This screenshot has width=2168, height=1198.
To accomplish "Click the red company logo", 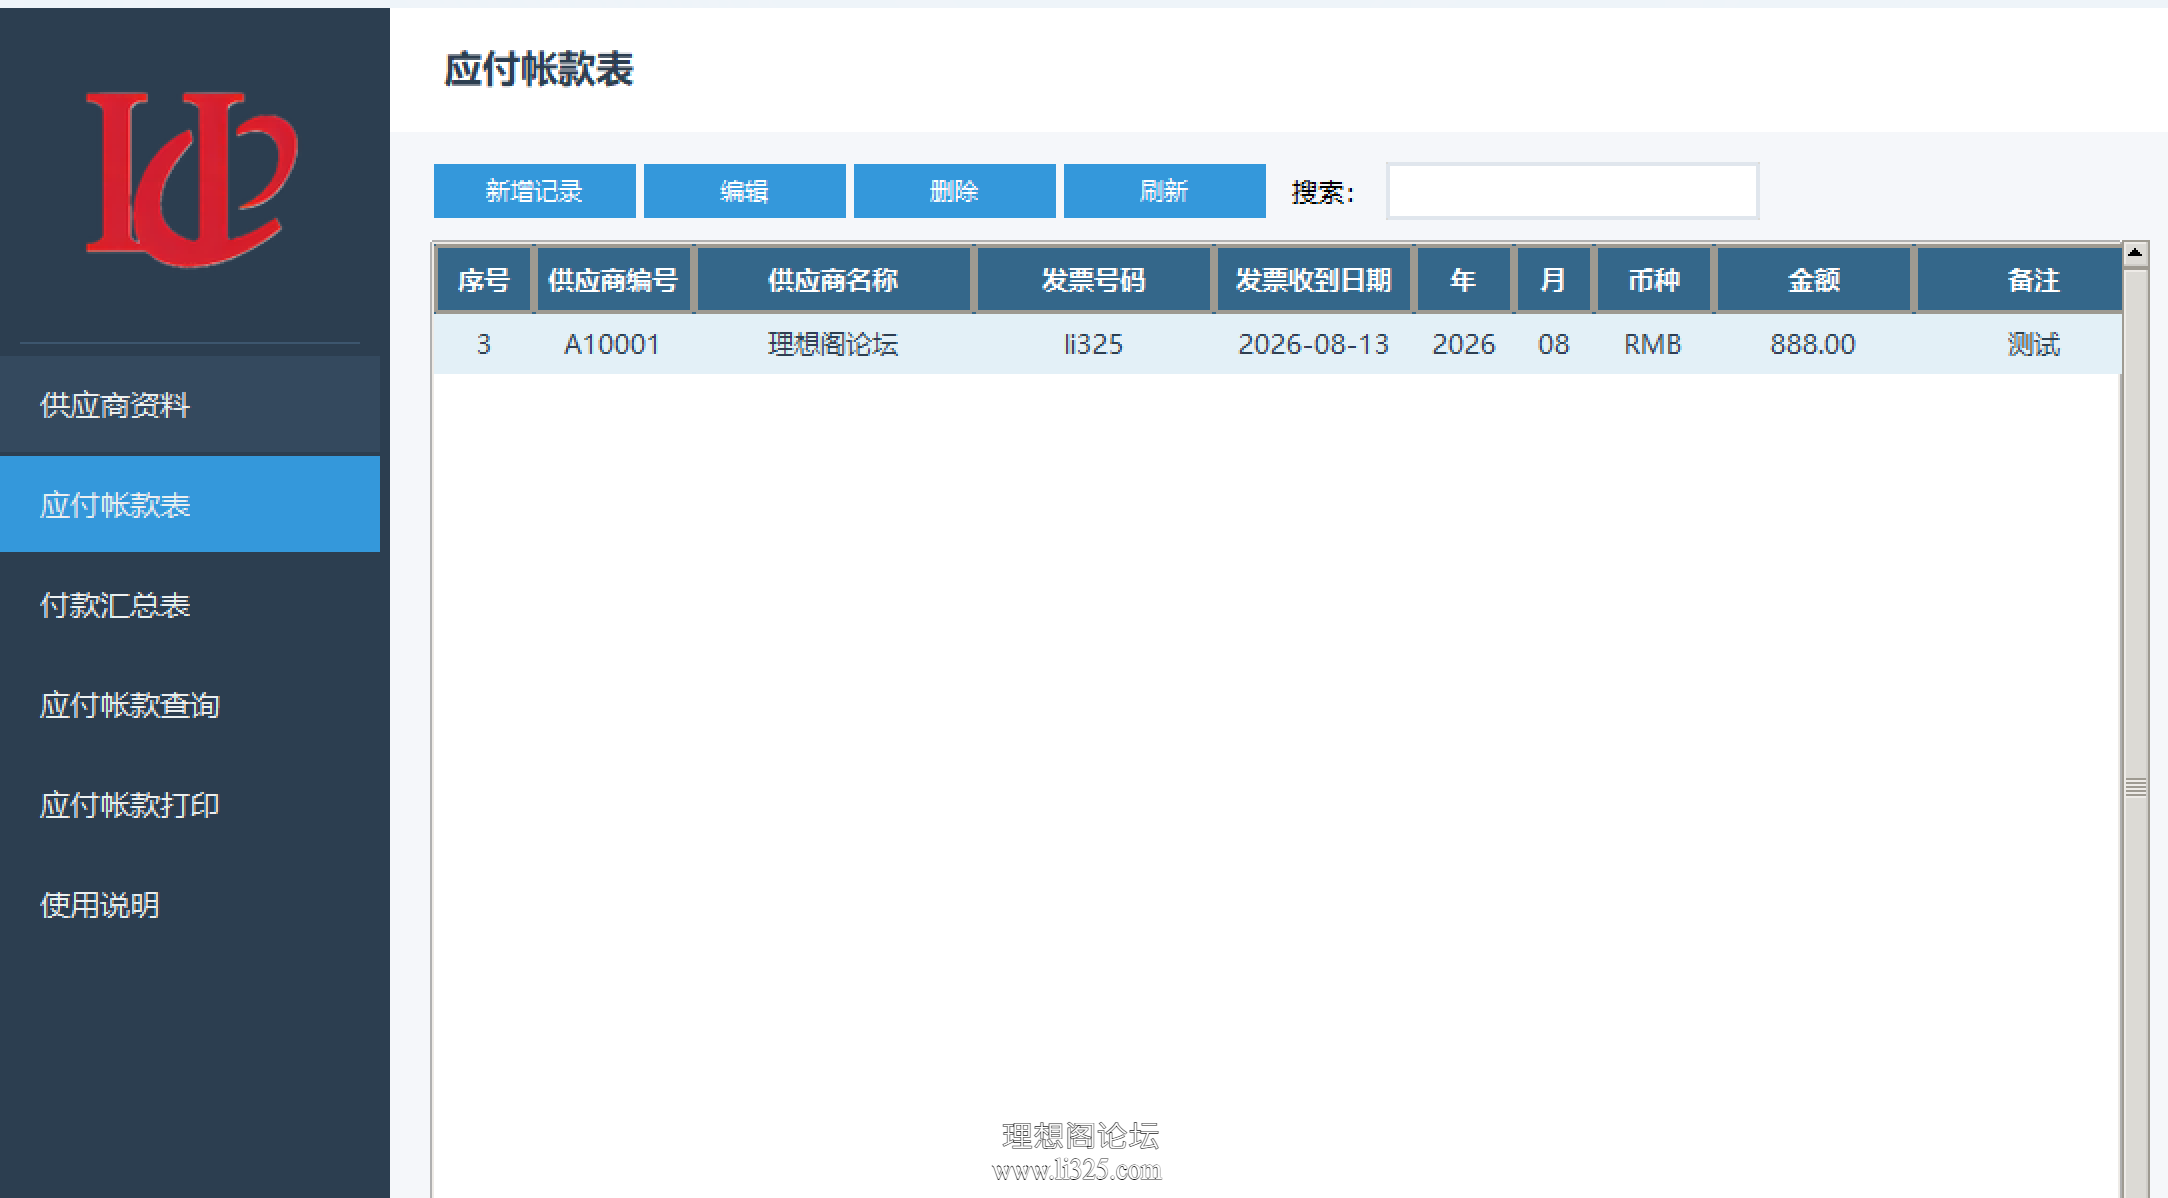I will 191,179.
